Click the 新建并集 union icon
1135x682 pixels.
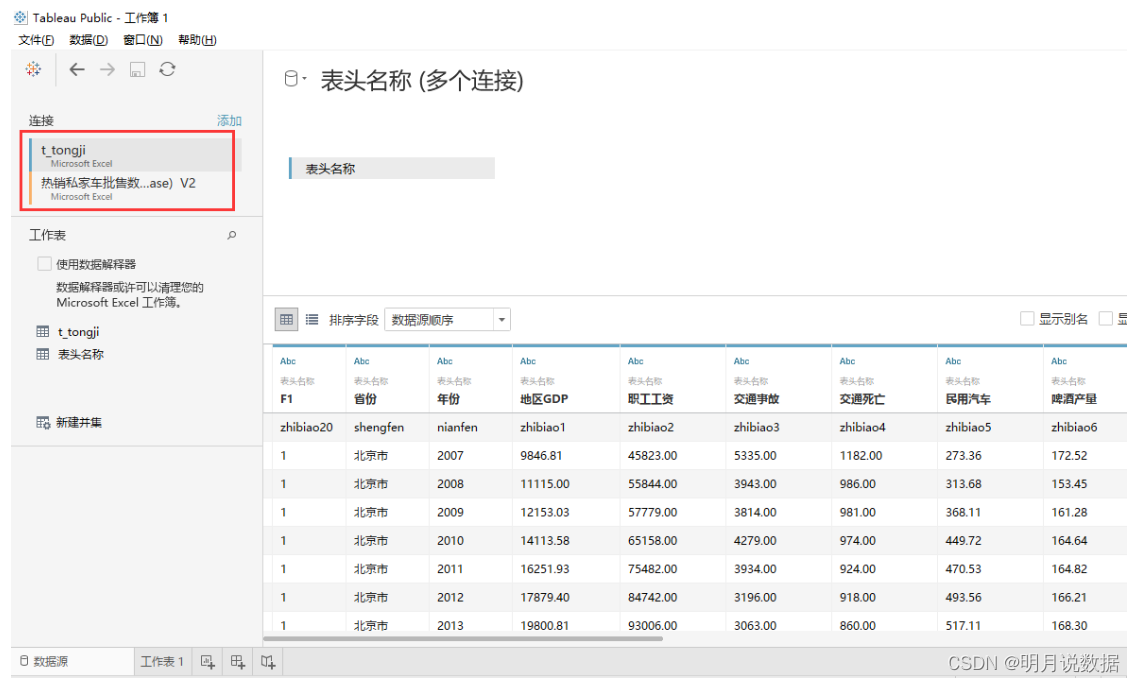43,422
